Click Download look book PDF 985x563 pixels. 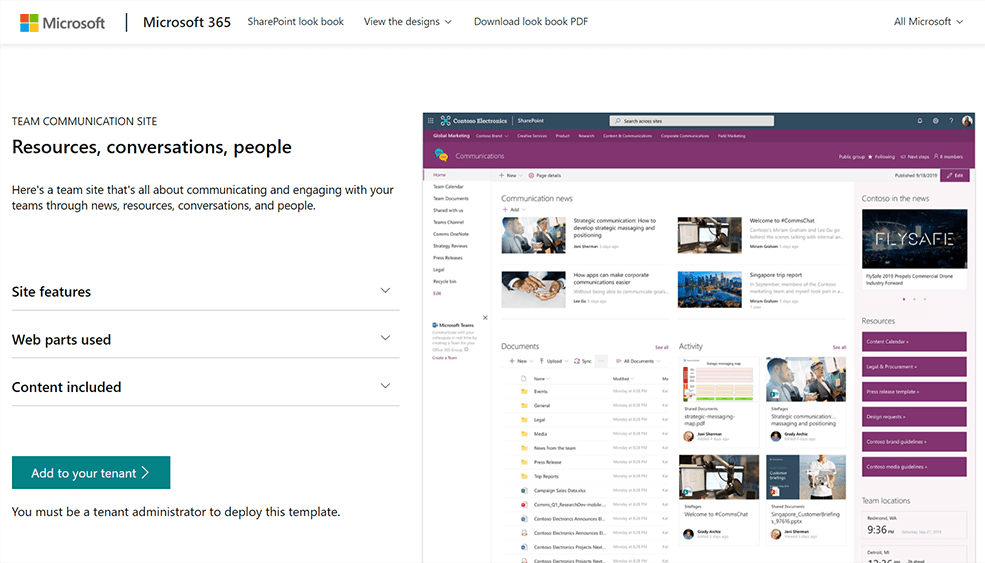pos(531,21)
